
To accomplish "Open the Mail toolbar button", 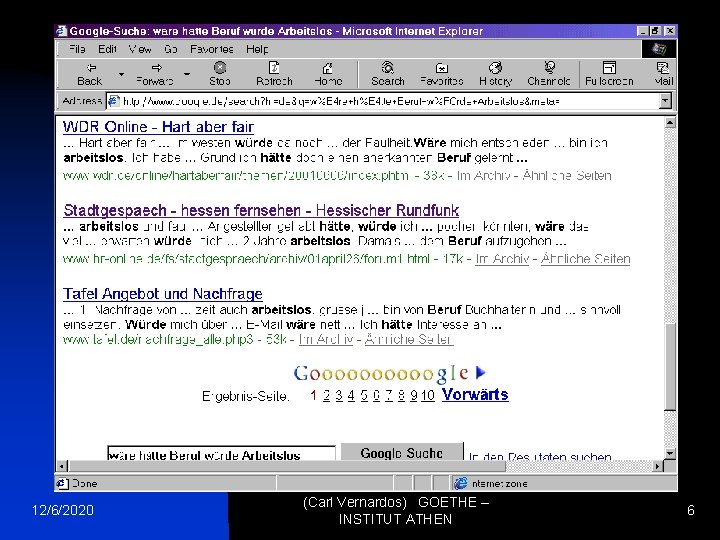I will tap(663, 74).
